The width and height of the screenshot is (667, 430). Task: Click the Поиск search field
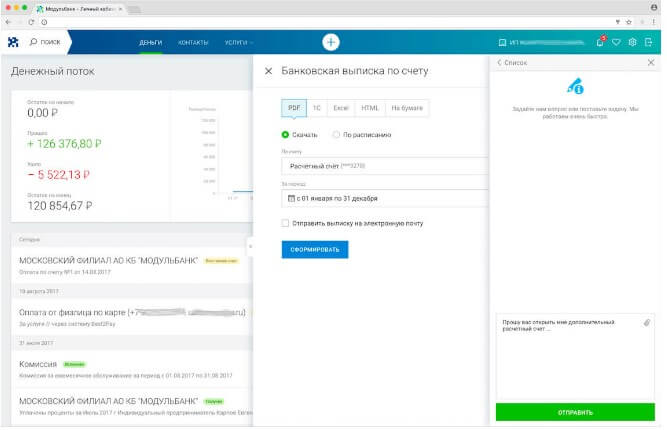click(x=50, y=42)
